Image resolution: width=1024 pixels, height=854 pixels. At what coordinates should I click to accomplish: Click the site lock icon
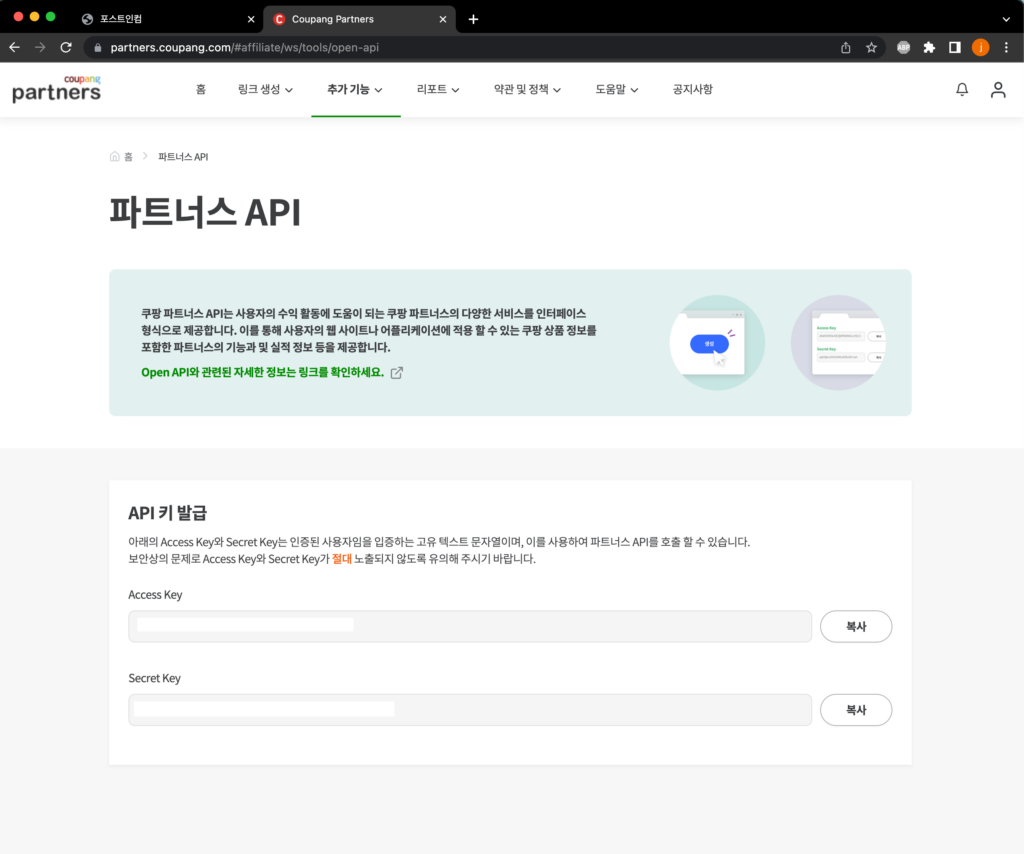tap(98, 48)
